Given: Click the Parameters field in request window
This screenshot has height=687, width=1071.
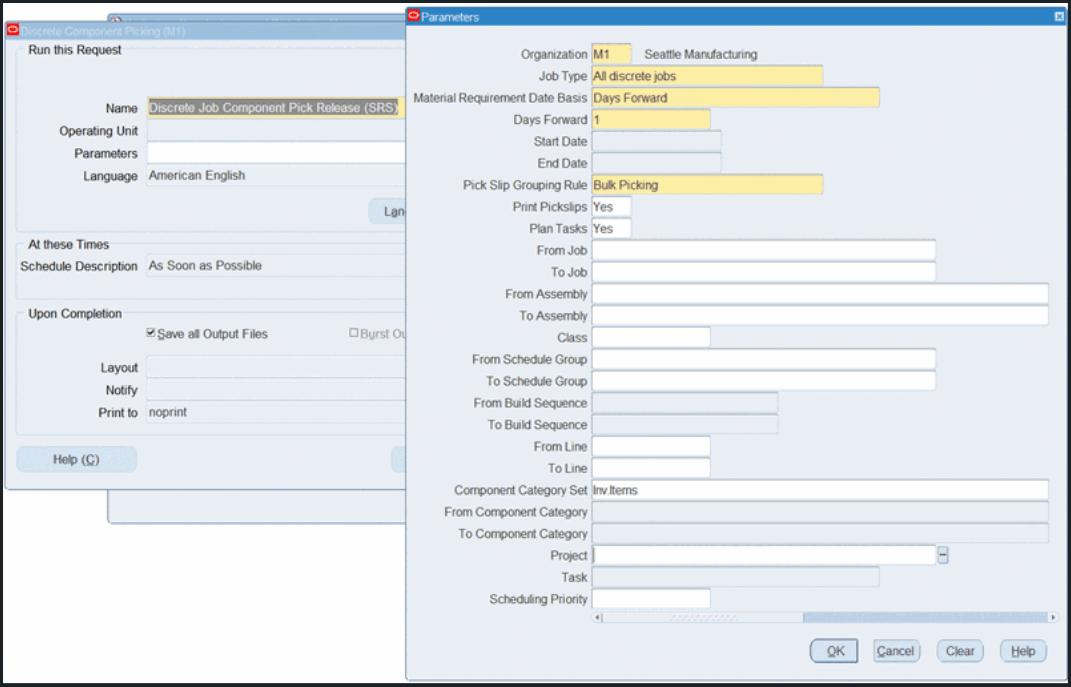Looking at the screenshot, I should [276, 153].
